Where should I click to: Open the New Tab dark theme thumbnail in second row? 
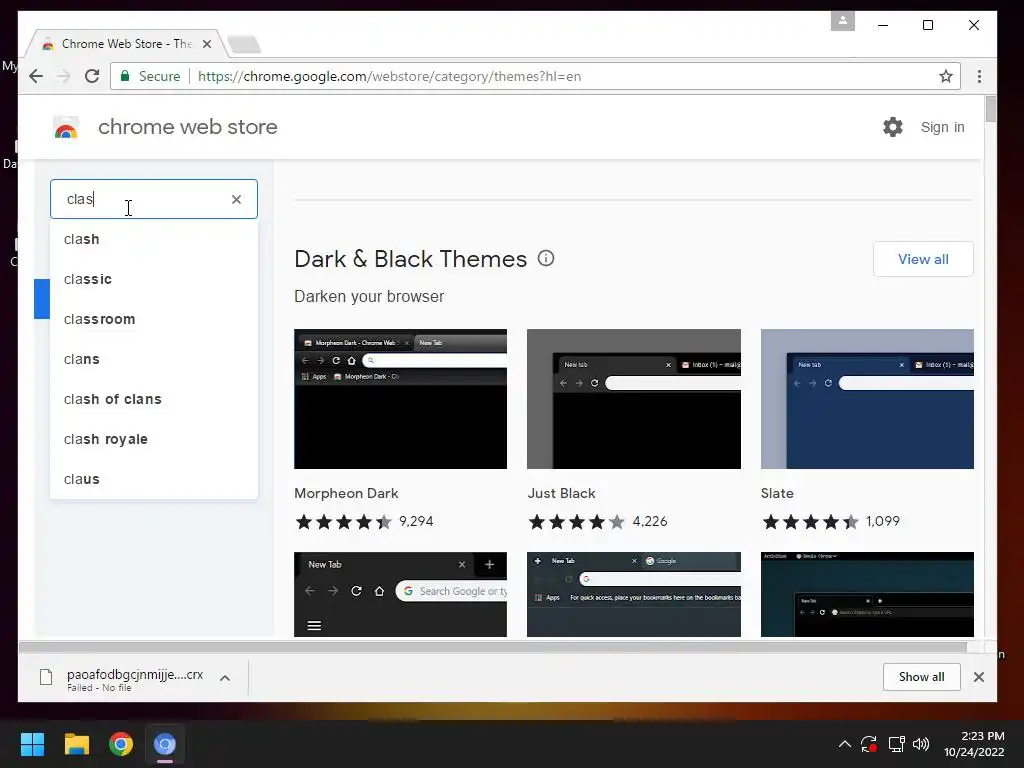click(400, 594)
